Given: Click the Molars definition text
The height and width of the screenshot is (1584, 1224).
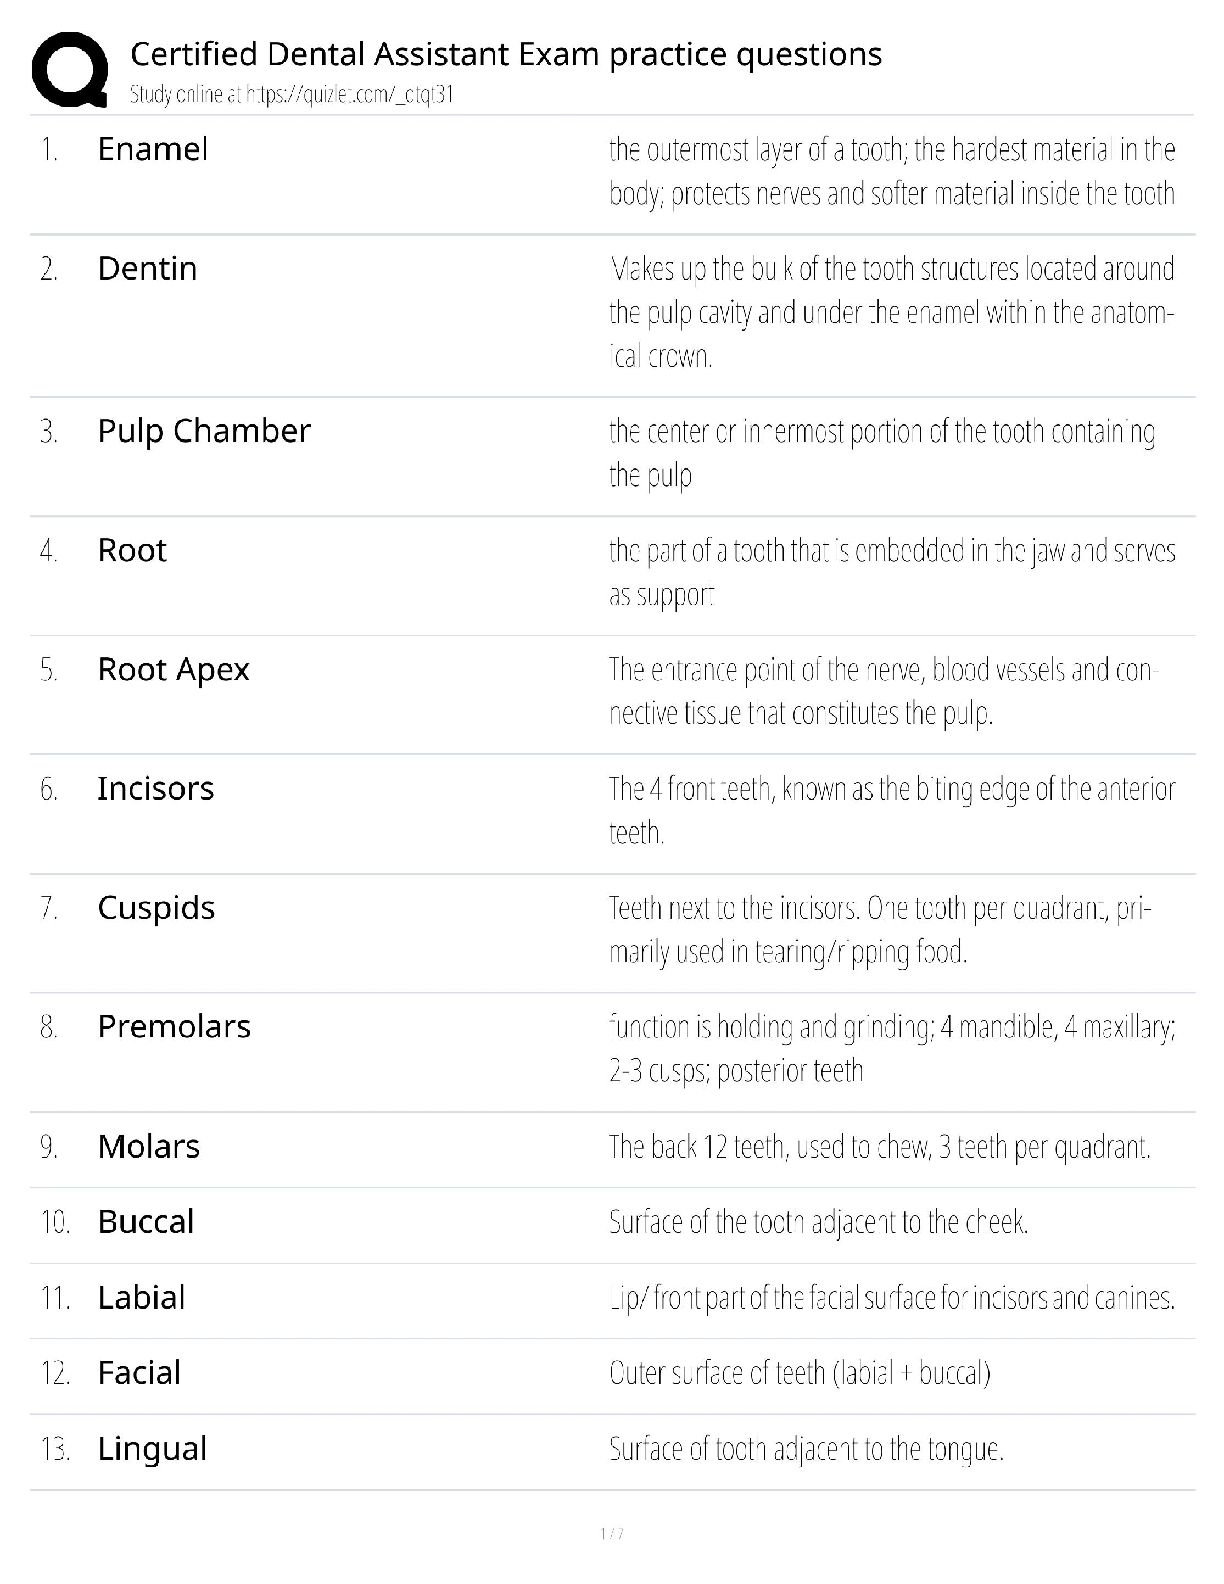Looking at the screenshot, I should click(x=879, y=1147).
